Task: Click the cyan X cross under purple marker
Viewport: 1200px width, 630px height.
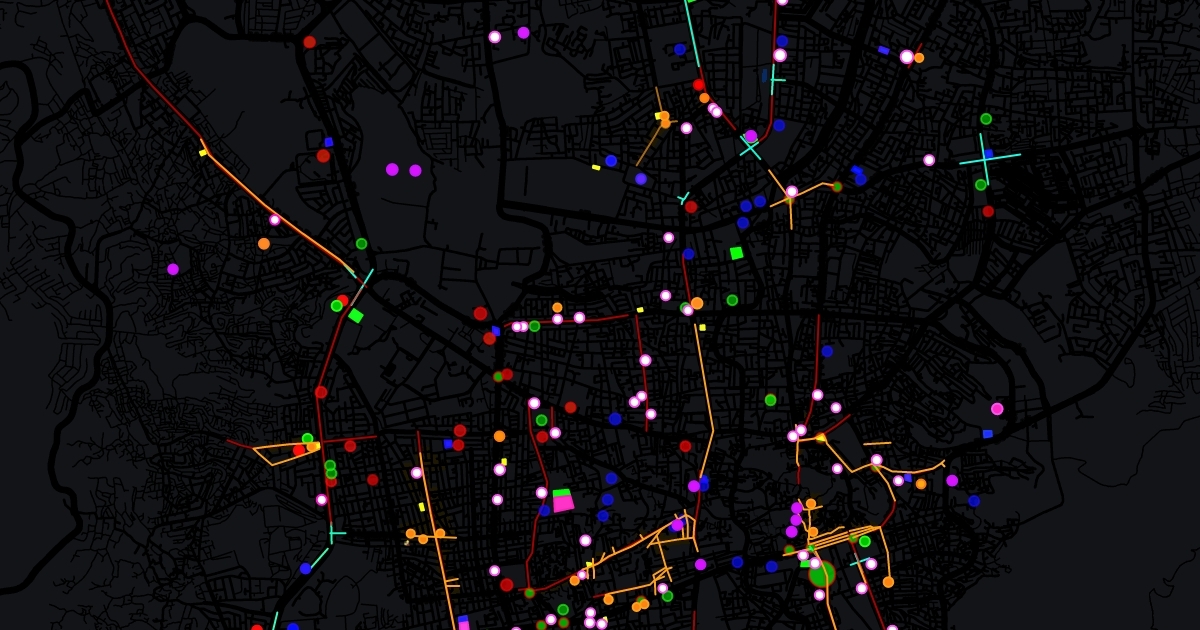Action: [x=750, y=148]
